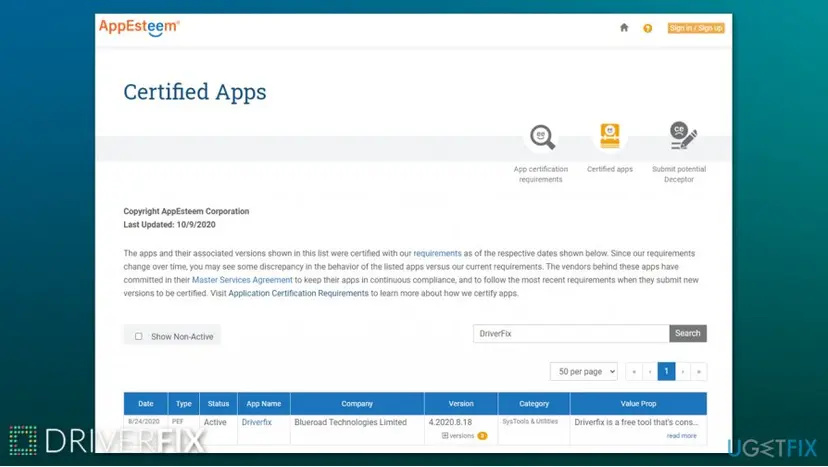The height and width of the screenshot is (467, 828).
Task: Sort by the App Name column header
Action: (264, 404)
